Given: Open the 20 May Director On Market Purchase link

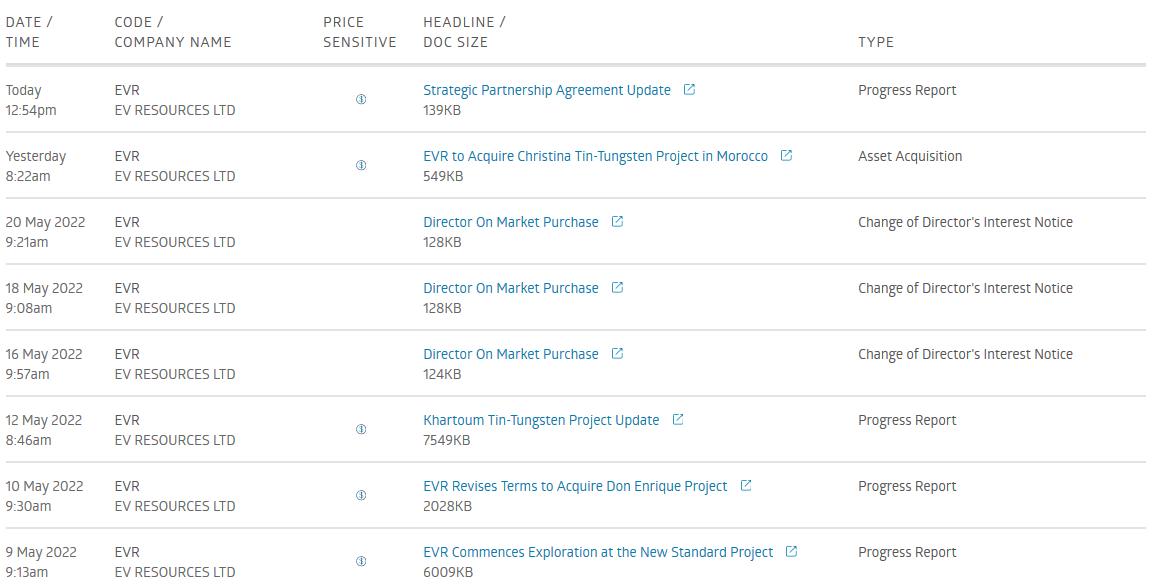Looking at the screenshot, I should 511,222.
